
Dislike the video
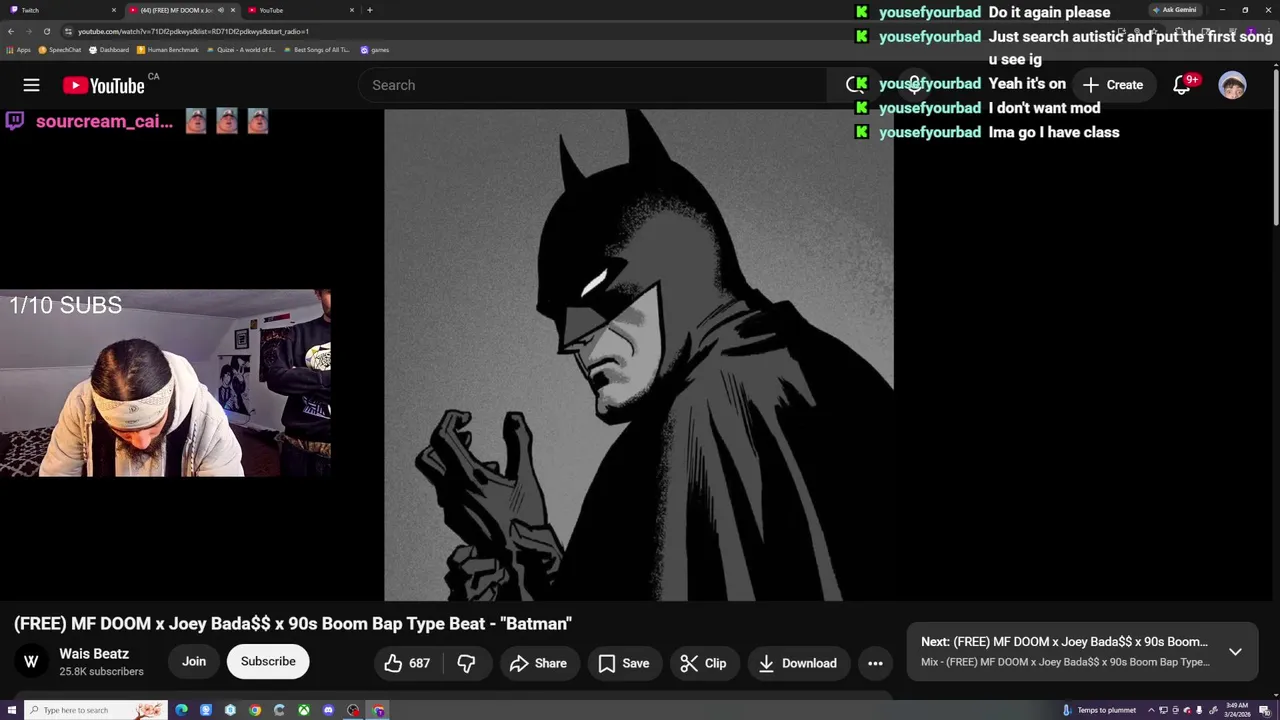click(x=466, y=663)
